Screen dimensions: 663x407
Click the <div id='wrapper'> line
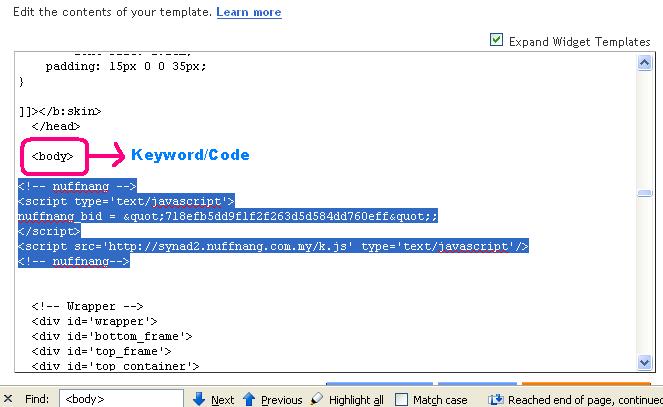94,321
